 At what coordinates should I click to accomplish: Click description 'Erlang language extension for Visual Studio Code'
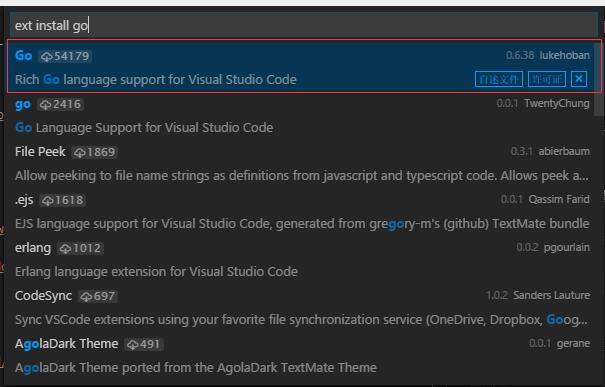click(156, 272)
